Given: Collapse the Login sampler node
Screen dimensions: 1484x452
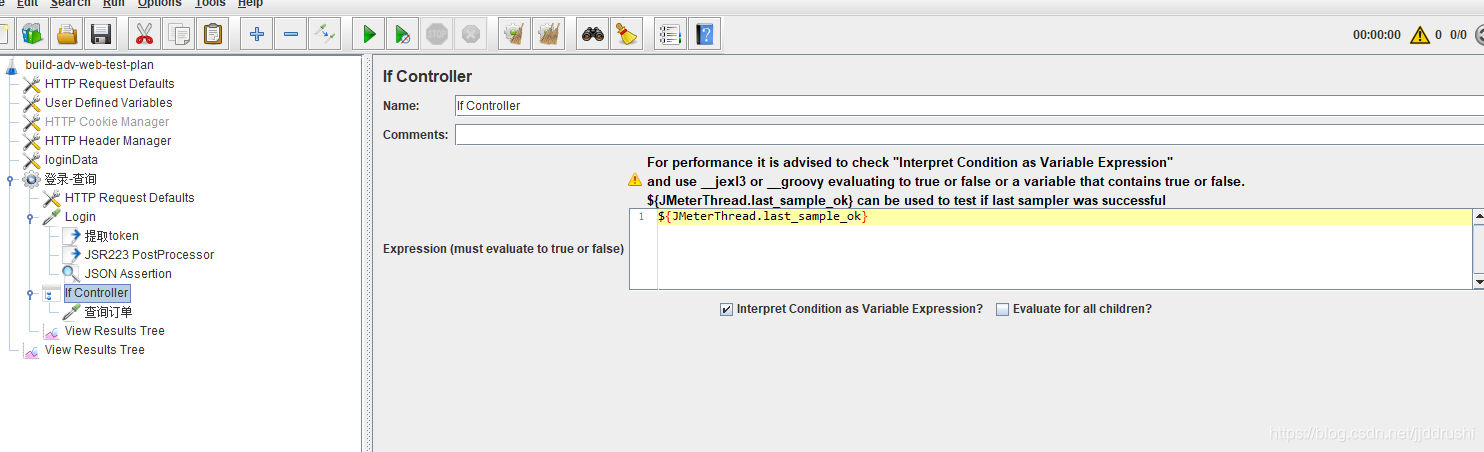Looking at the screenshot, I should click(30, 217).
